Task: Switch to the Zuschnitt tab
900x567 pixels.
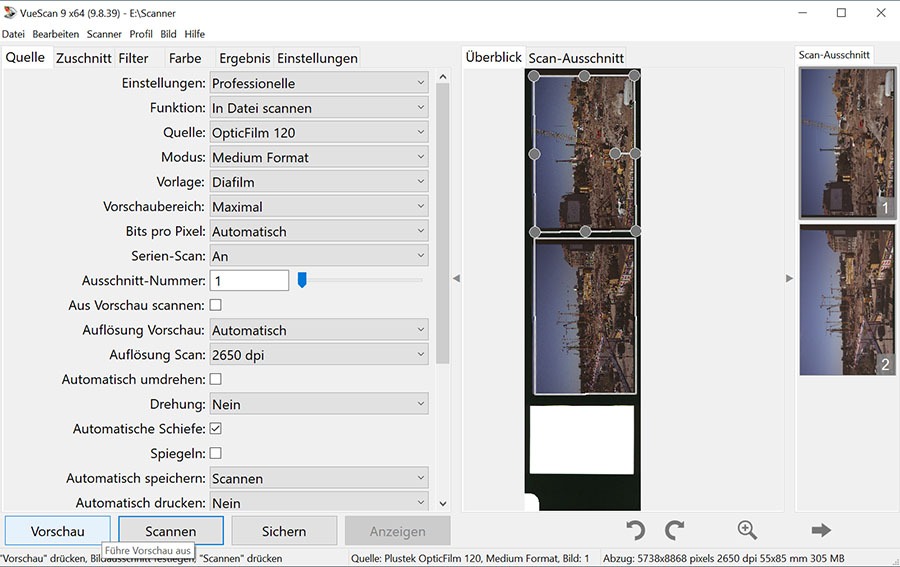Action: pyautogui.click(x=84, y=58)
